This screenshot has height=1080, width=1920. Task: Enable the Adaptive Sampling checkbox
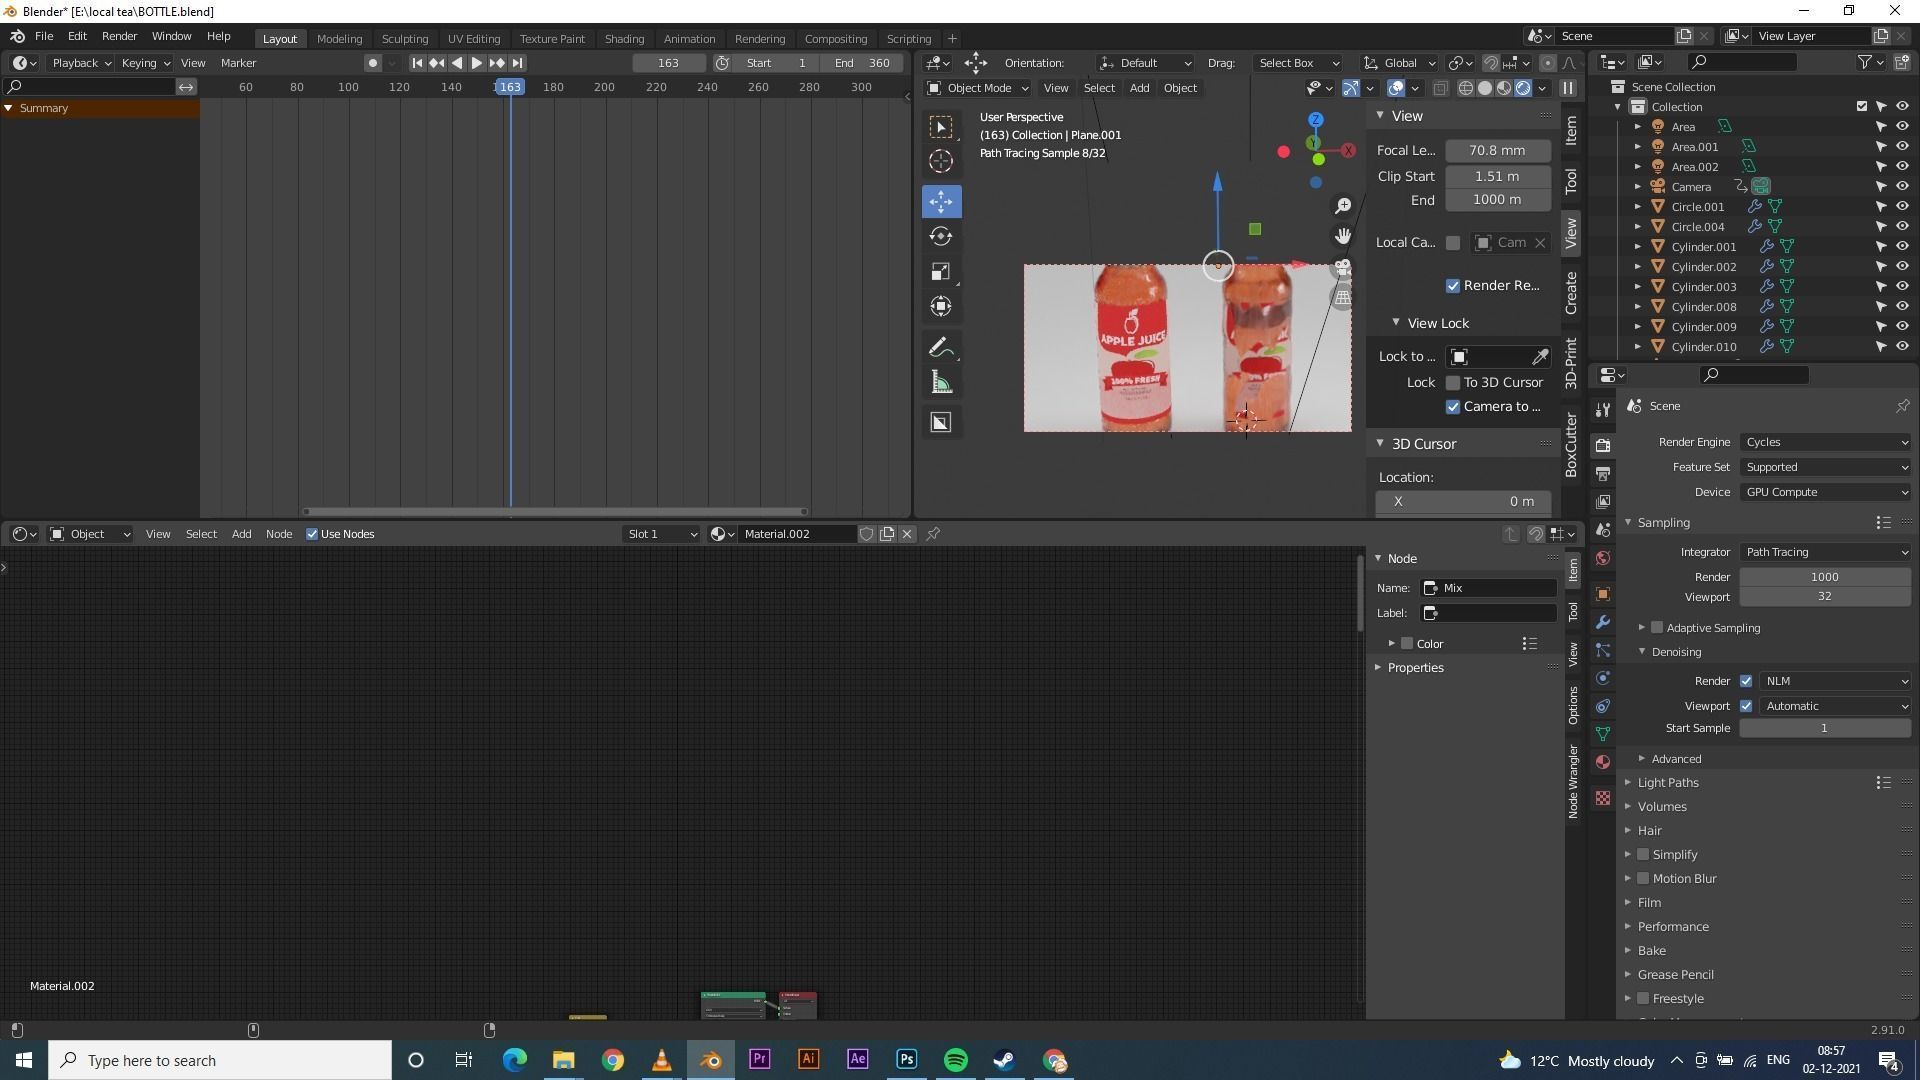point(1657,628)
